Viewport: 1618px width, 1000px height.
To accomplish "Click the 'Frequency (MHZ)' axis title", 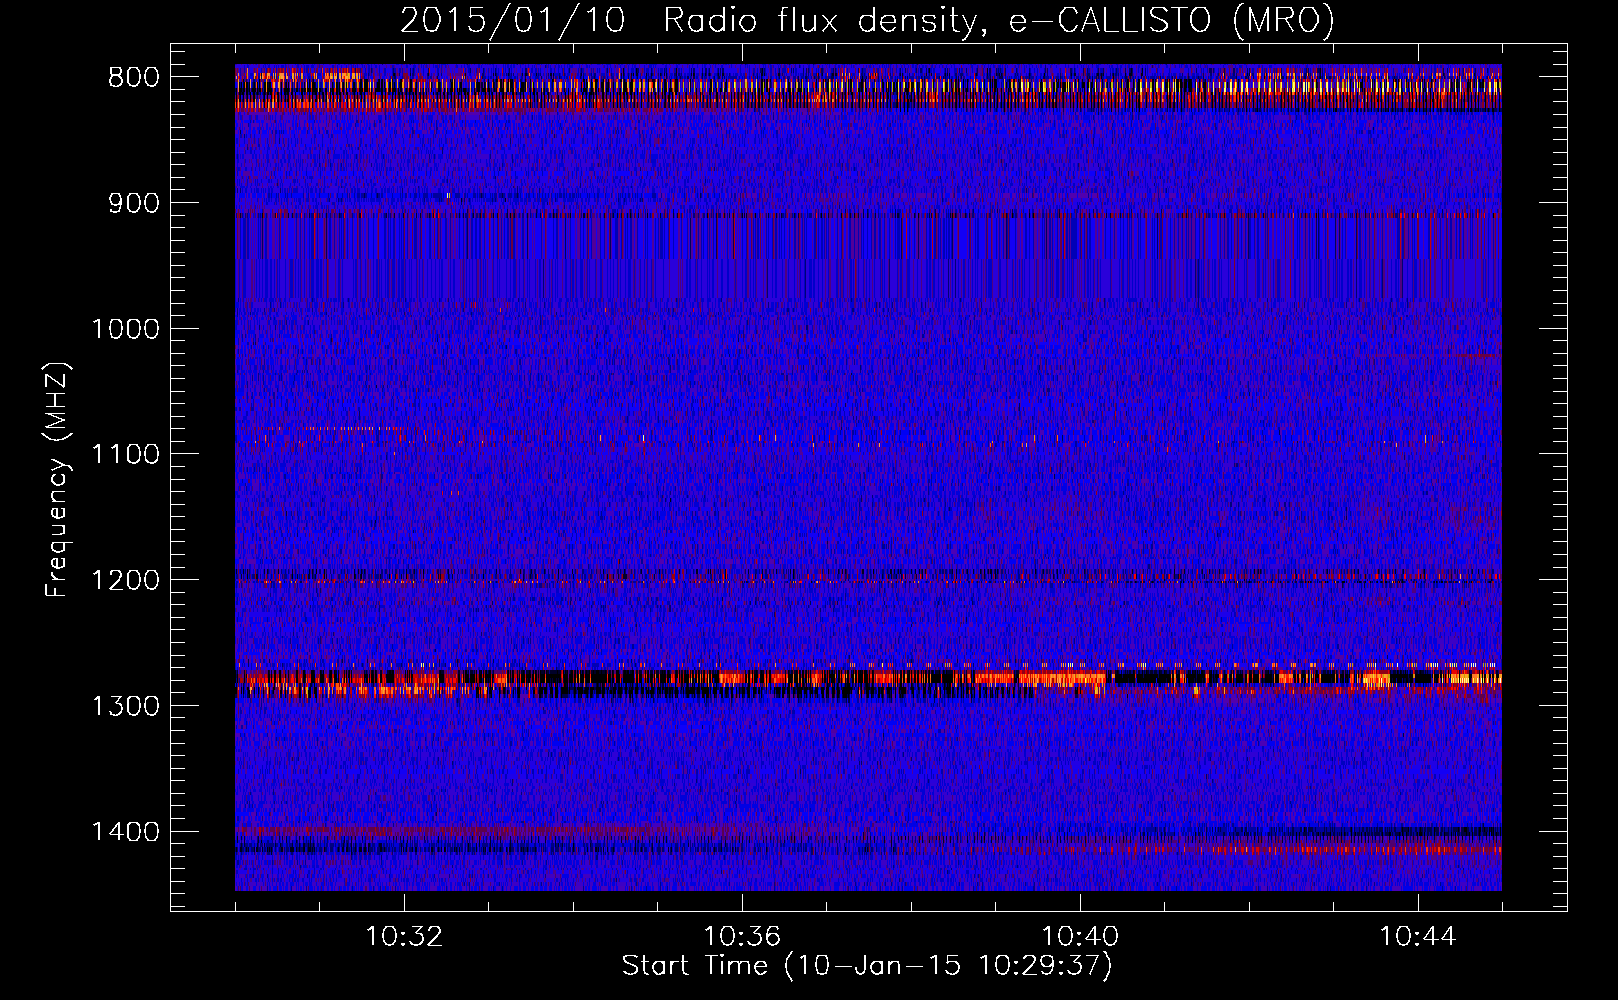I will 58,479.
